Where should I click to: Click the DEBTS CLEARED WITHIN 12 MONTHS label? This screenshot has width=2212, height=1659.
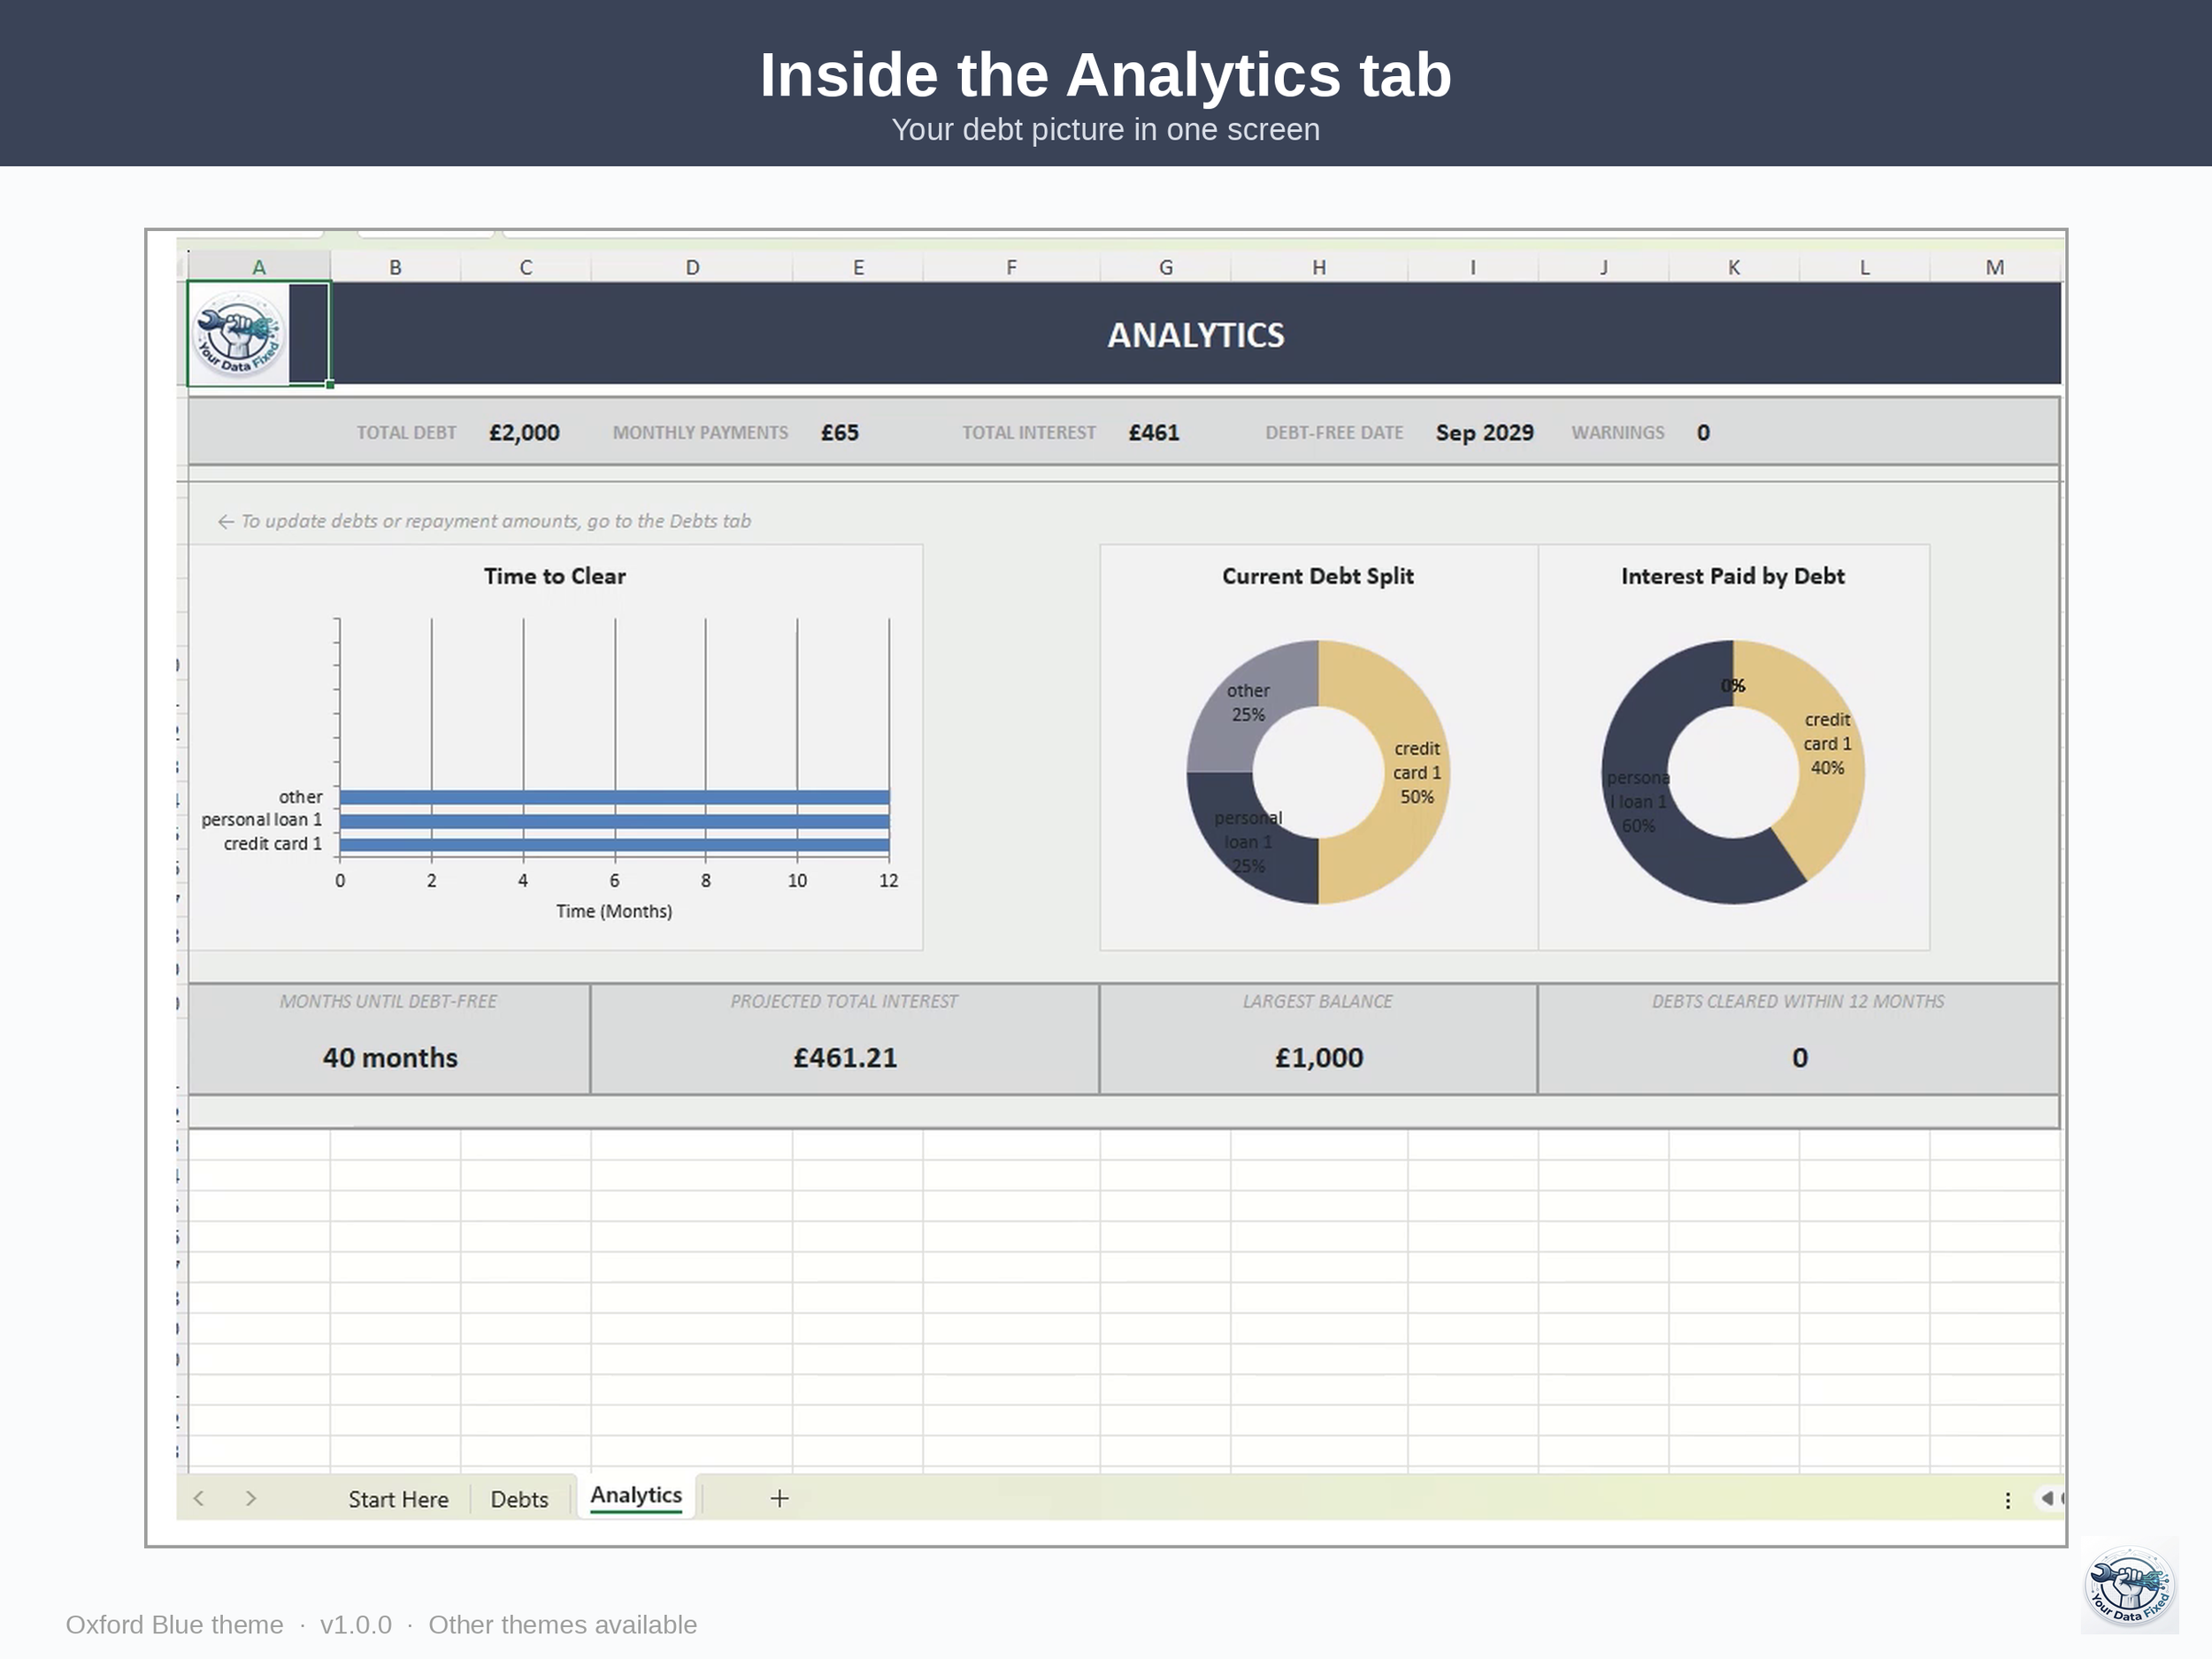1798,1001
